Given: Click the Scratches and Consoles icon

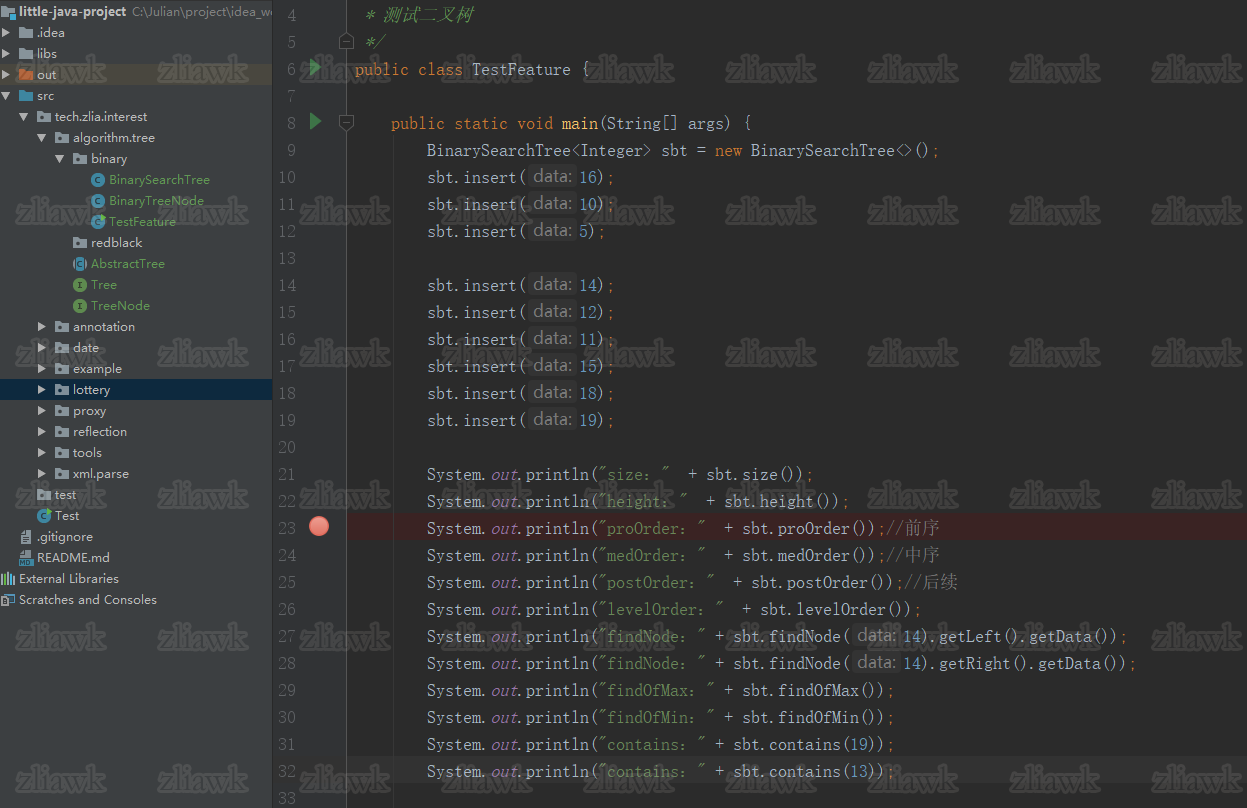Looking at the screenshot, I should pyautogui.click(x=8, y=600).
